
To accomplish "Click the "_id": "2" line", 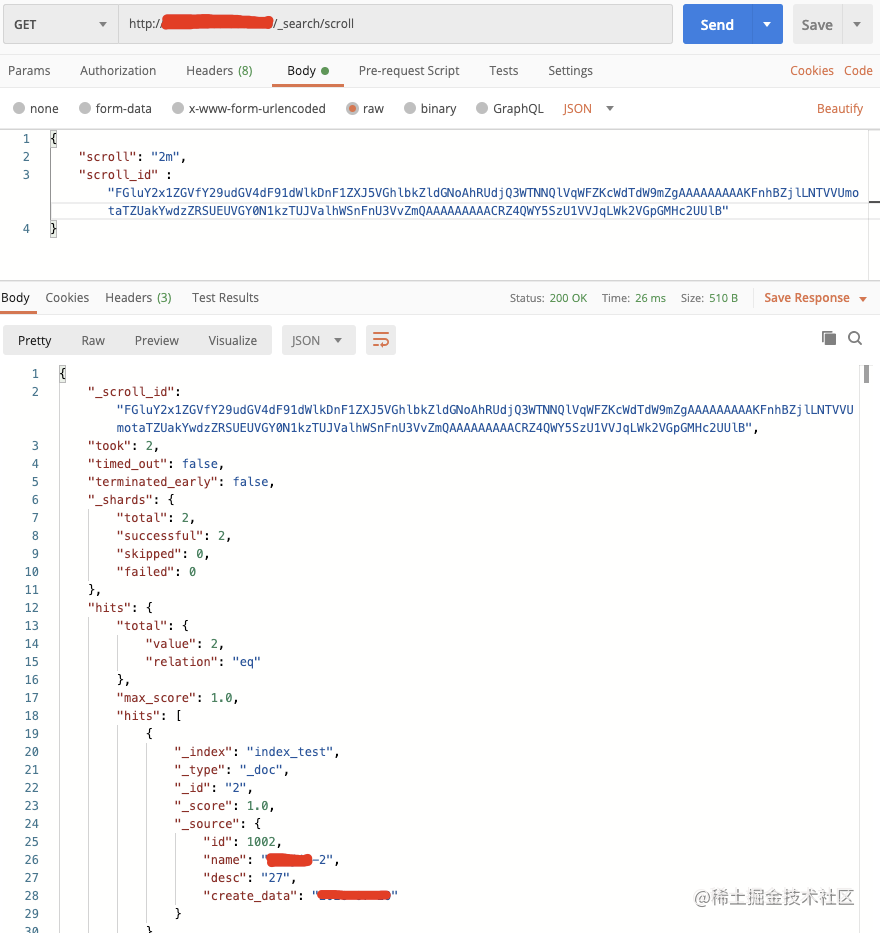I will [214, 788].
